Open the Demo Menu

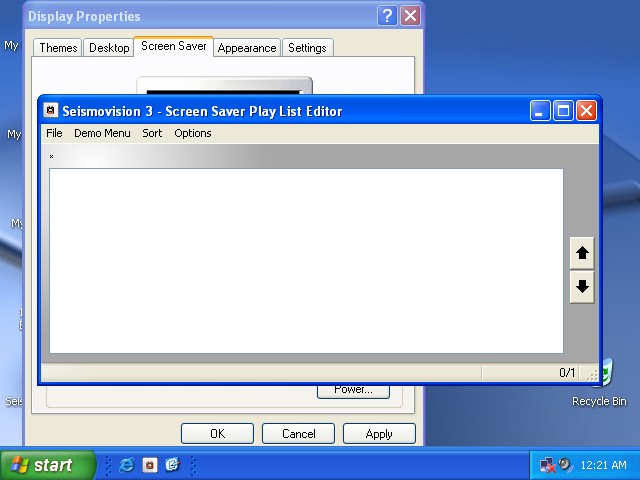coord(102,133)
